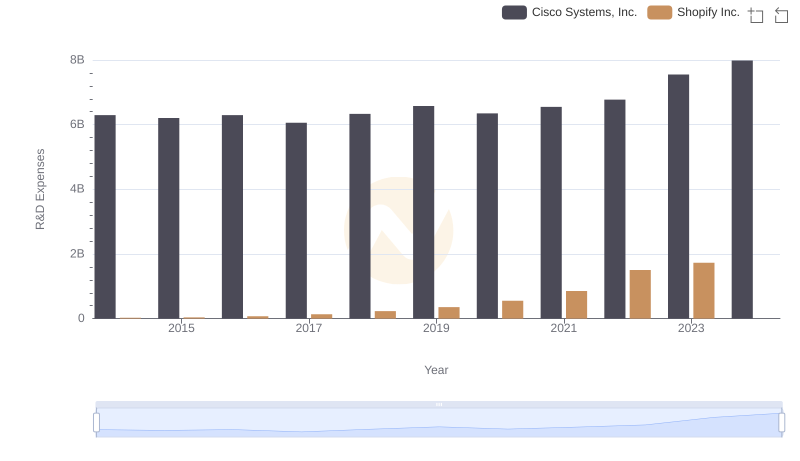Click the R&D Expenses y-axis title
This screenshot has width=800, height=461.
[40, 189]
